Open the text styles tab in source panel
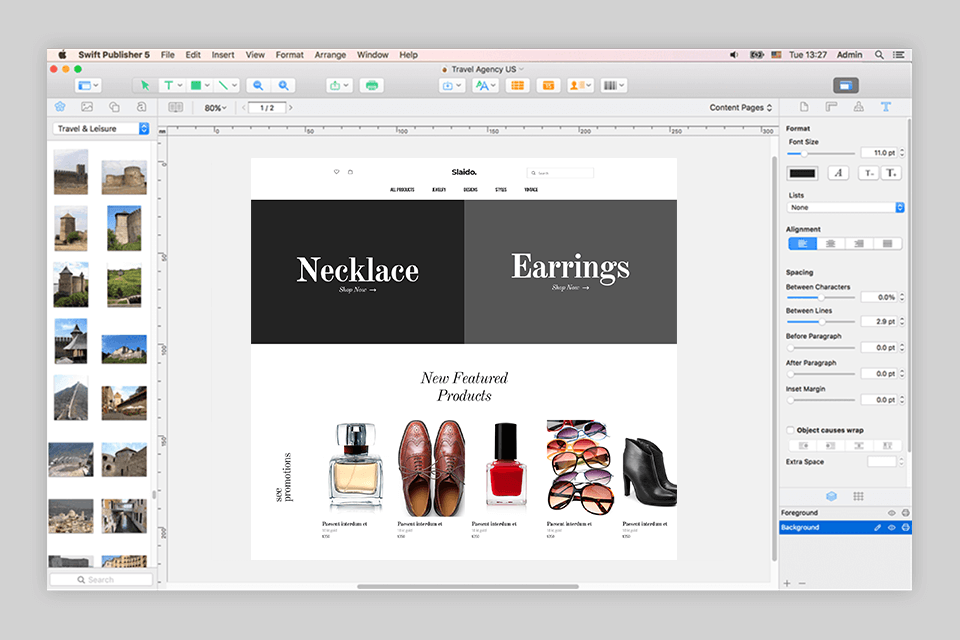The height and width of the screenshot is (640, 960). pos(141,107)
